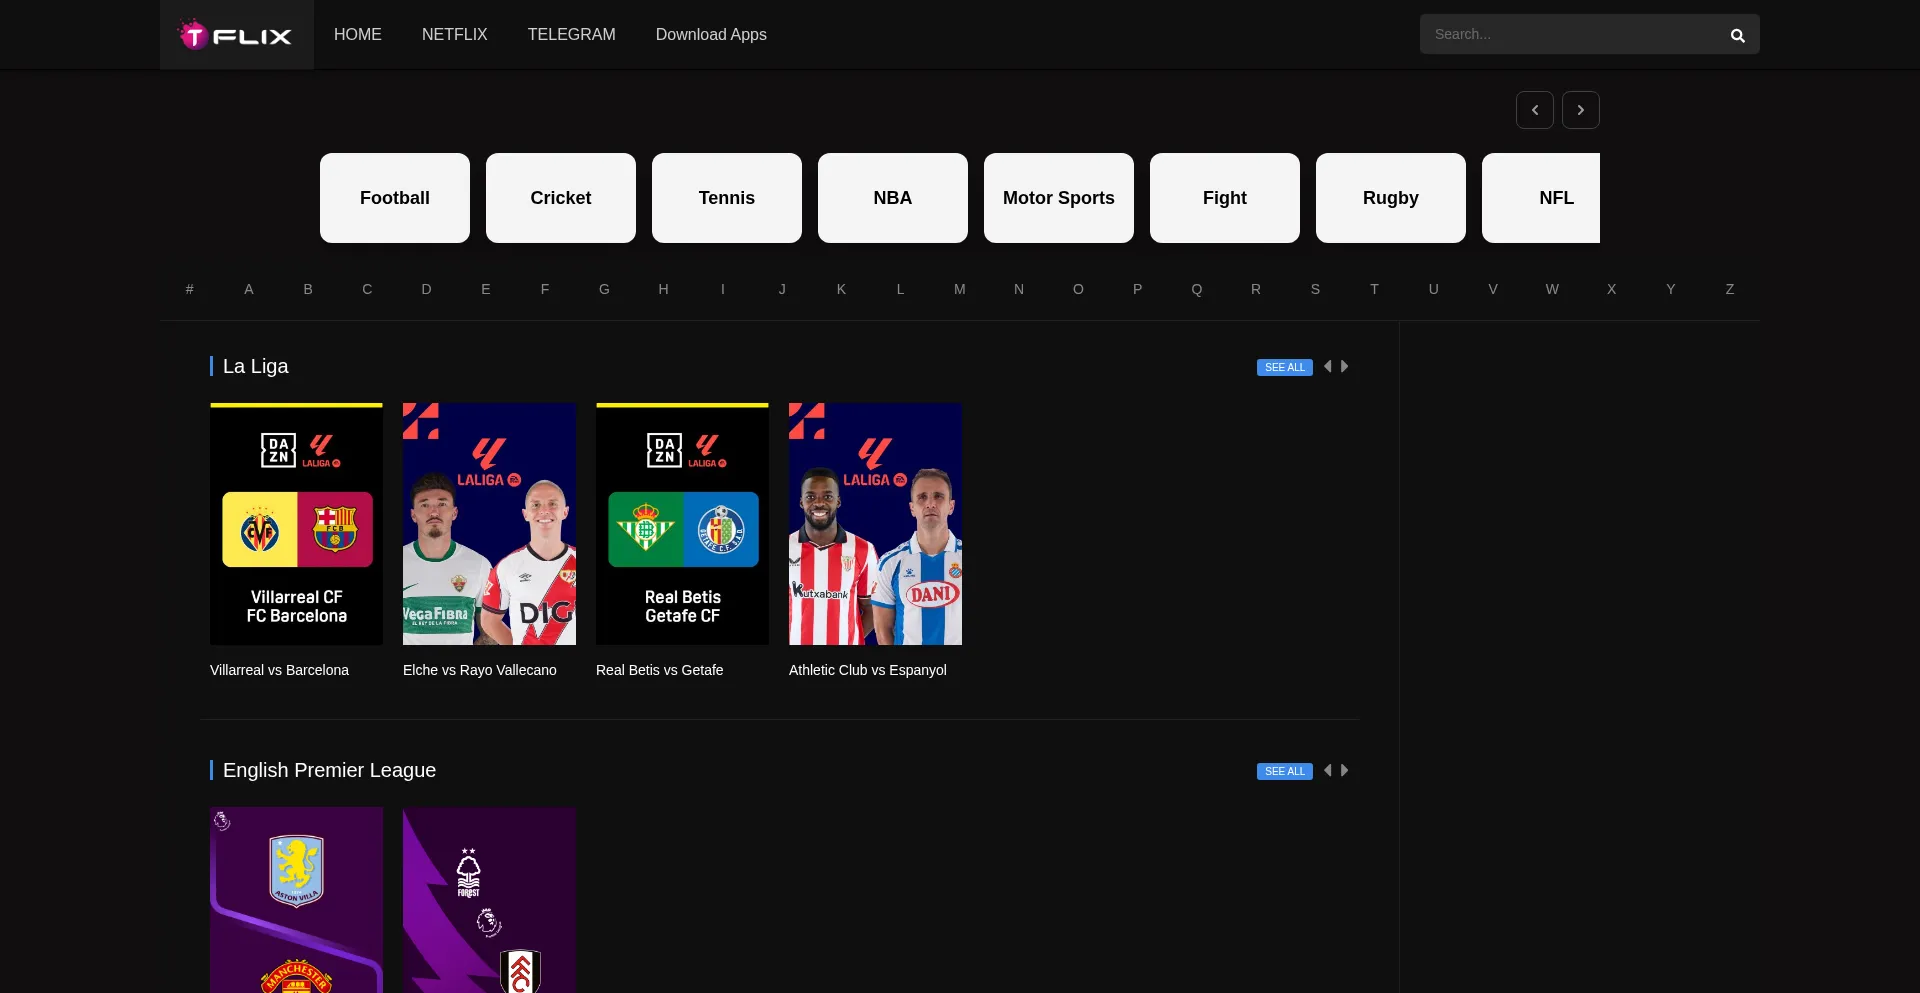Show next La Liga matches arrow
This screenshot has width=1920, height=993.
(1345, 367)
